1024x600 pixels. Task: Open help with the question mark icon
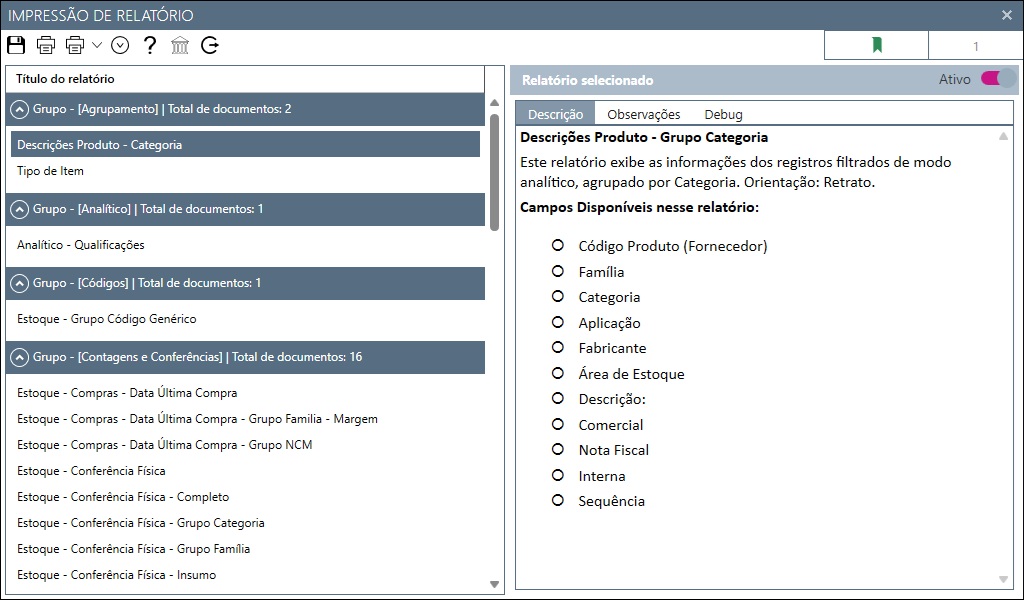[150, 45]
